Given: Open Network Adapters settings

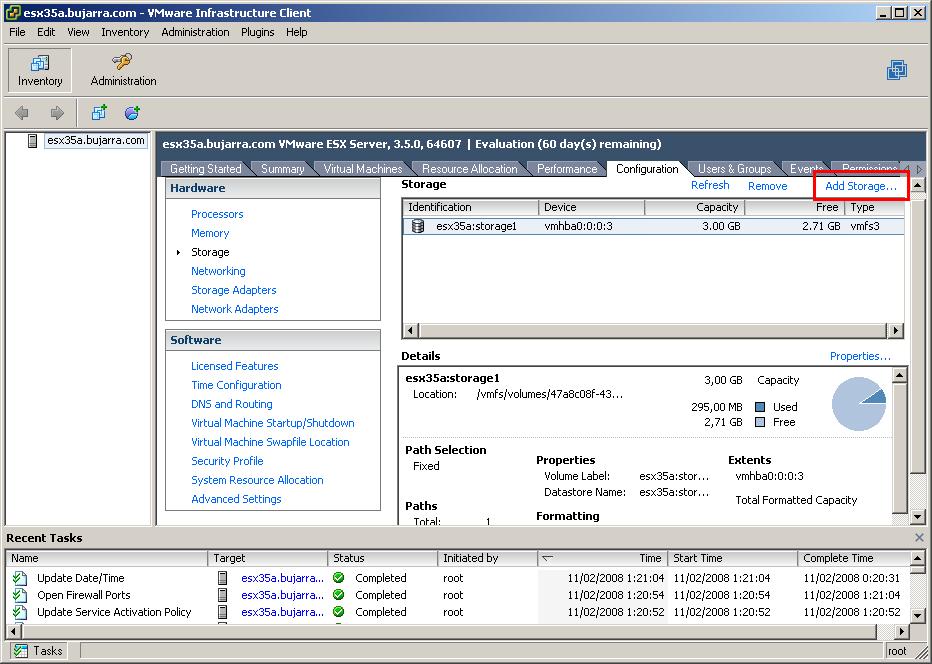Looking at the screenshot, I should point(235,309).
